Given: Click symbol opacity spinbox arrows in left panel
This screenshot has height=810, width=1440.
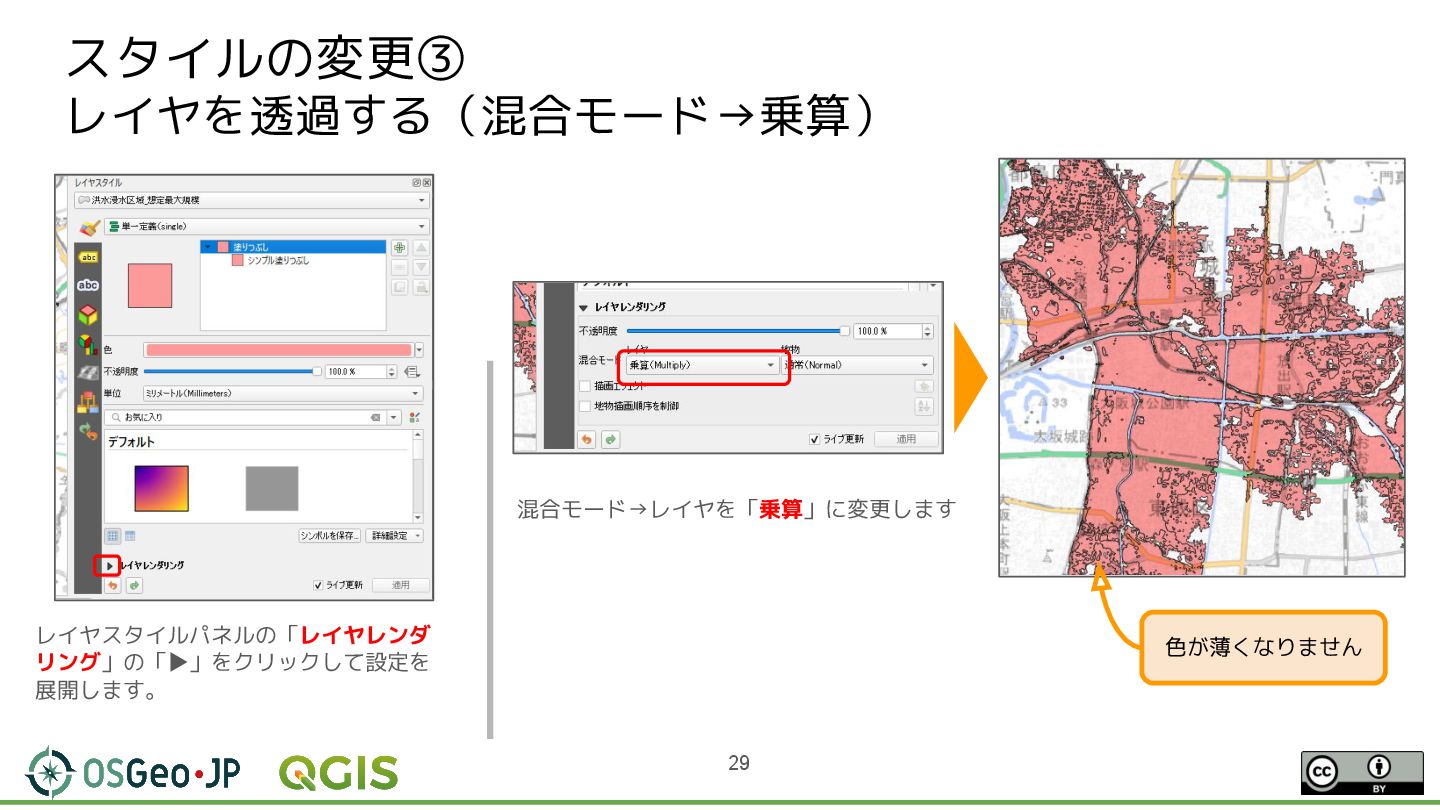Looking at the screenshot, I should 391,372.
